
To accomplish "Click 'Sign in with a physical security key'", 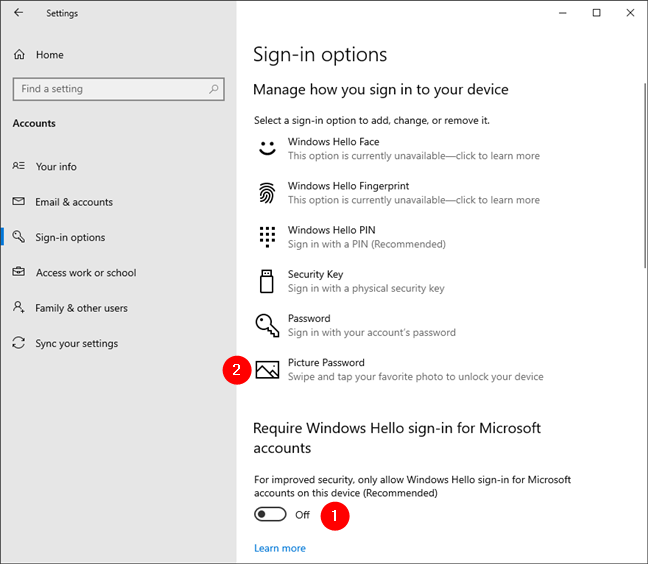I will 366,288.
